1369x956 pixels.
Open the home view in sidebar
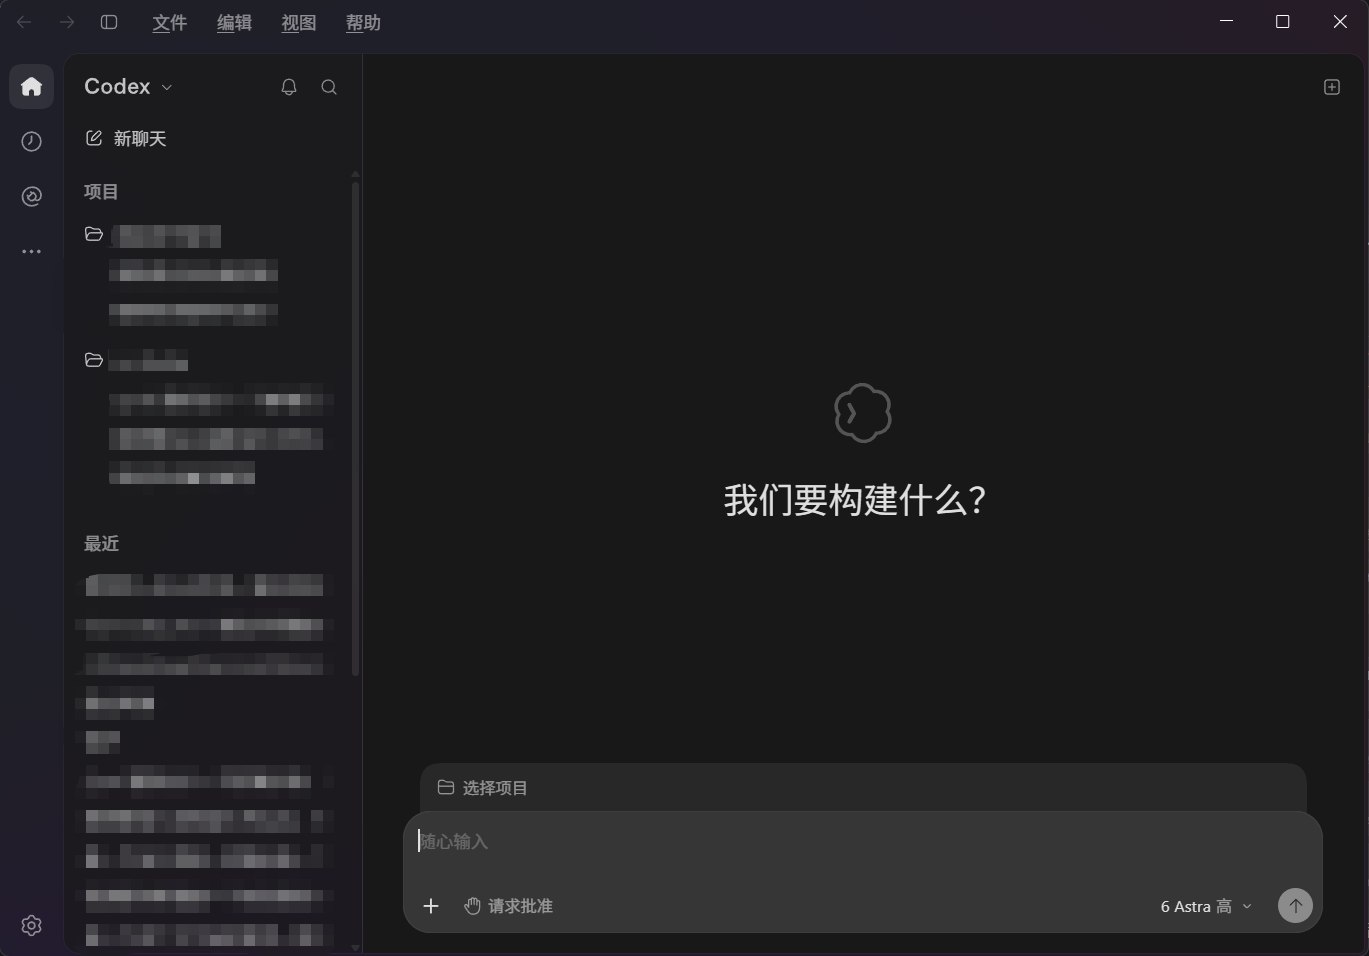click(31, 86)
